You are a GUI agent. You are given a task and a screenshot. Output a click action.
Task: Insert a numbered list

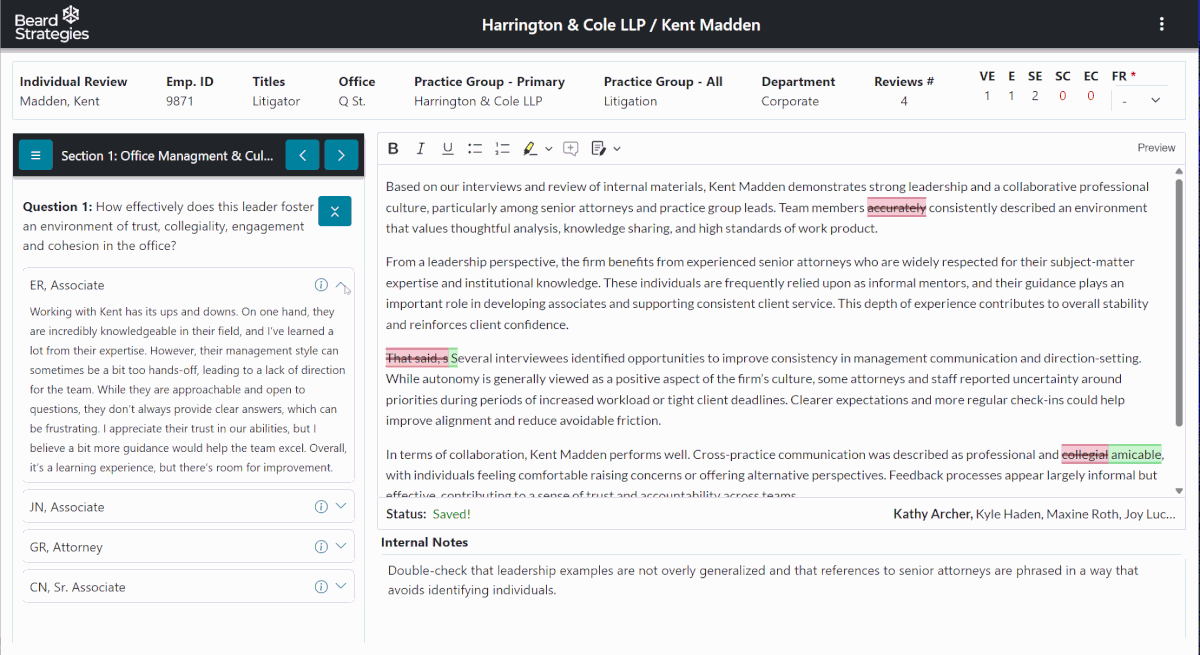(502, 148)
